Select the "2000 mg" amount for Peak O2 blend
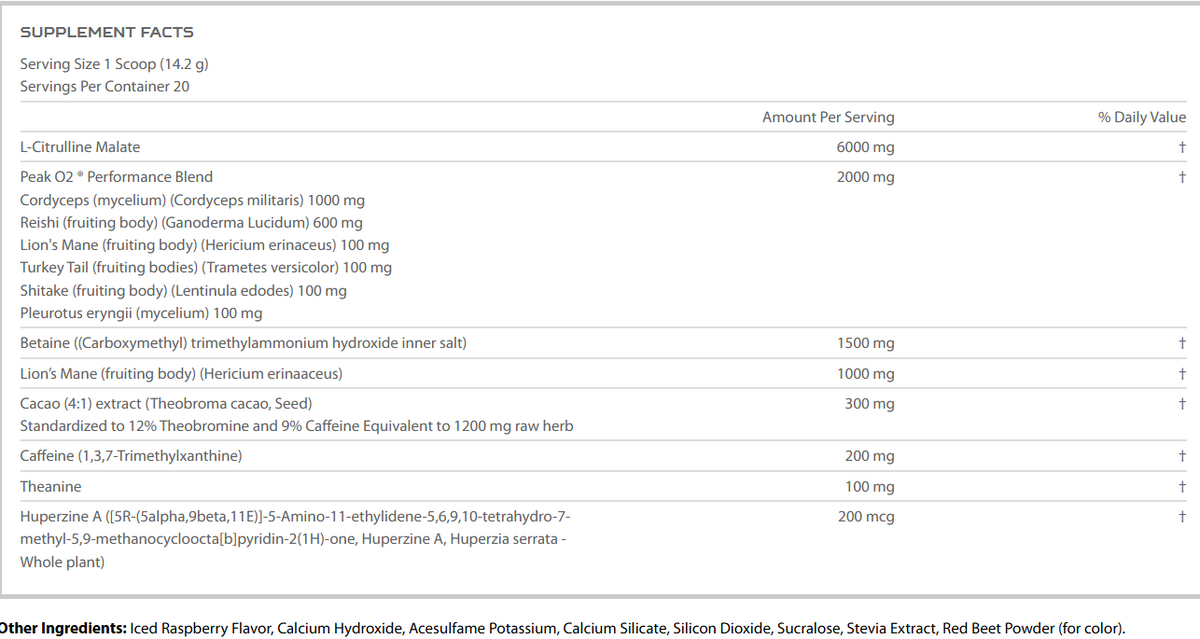The height and width of the screenshot is (639, 1200). (866, 177)
